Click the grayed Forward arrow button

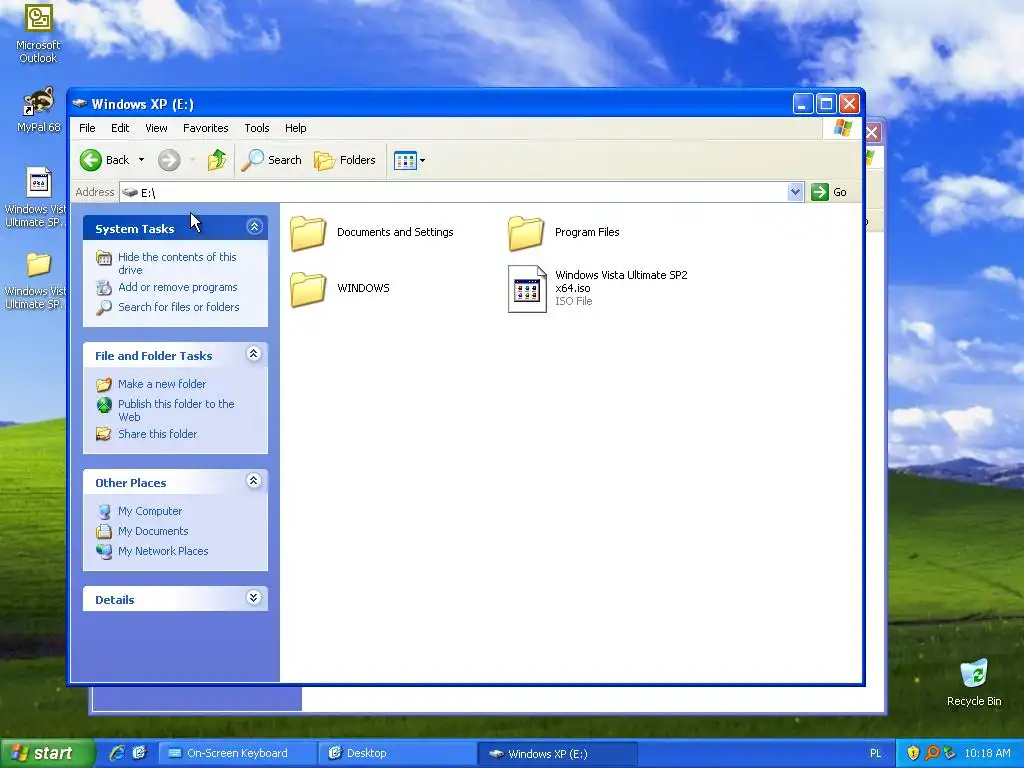coord(169,160)
